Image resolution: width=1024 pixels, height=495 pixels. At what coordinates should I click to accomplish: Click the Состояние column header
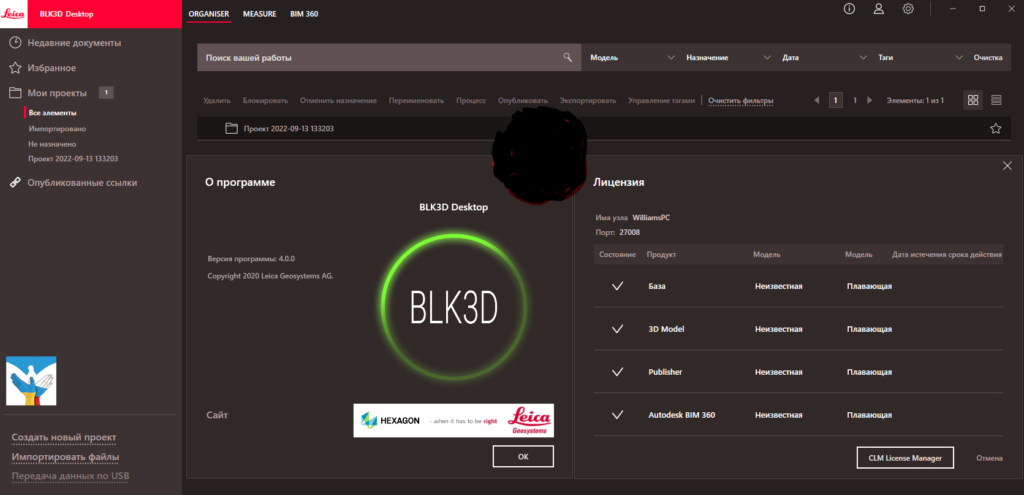click(x=617, y=255)
